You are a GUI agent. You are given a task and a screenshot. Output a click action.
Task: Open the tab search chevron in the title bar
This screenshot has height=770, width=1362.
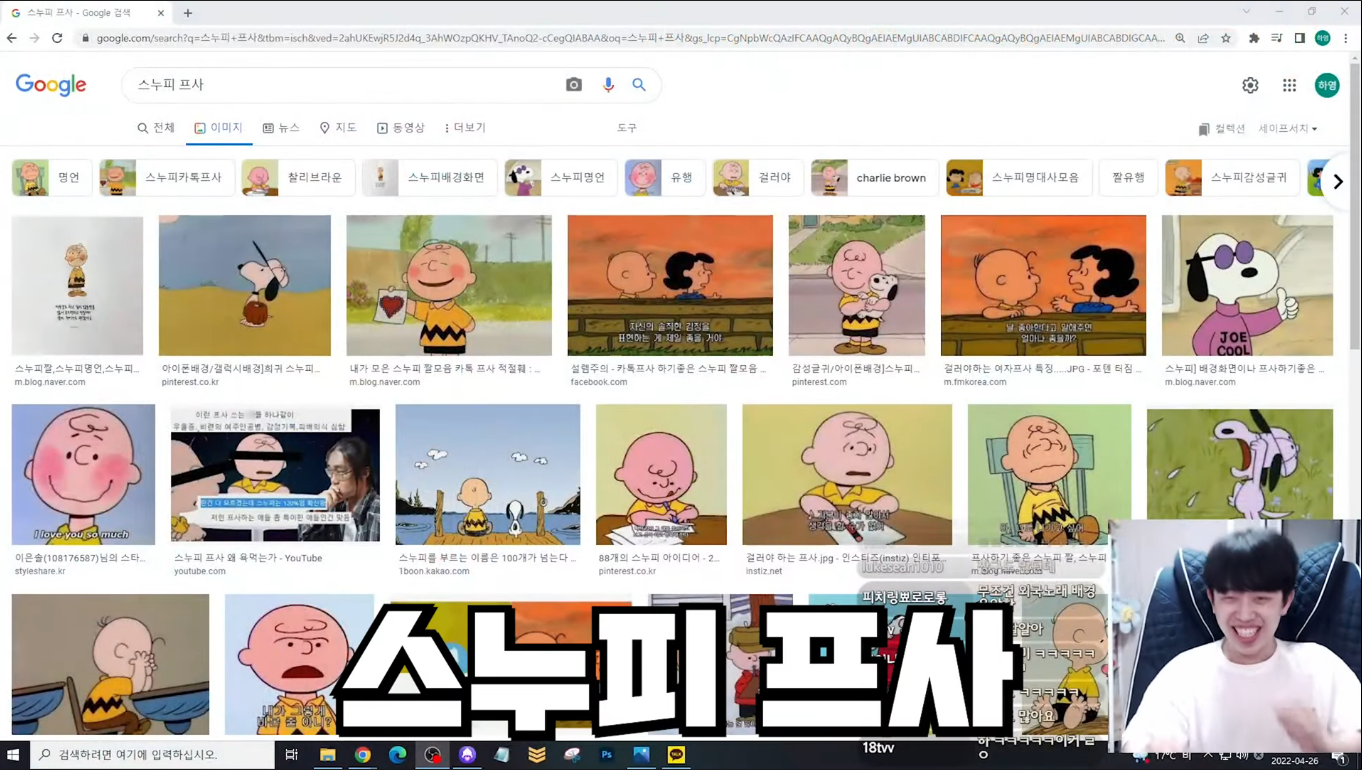(1246, 12)
